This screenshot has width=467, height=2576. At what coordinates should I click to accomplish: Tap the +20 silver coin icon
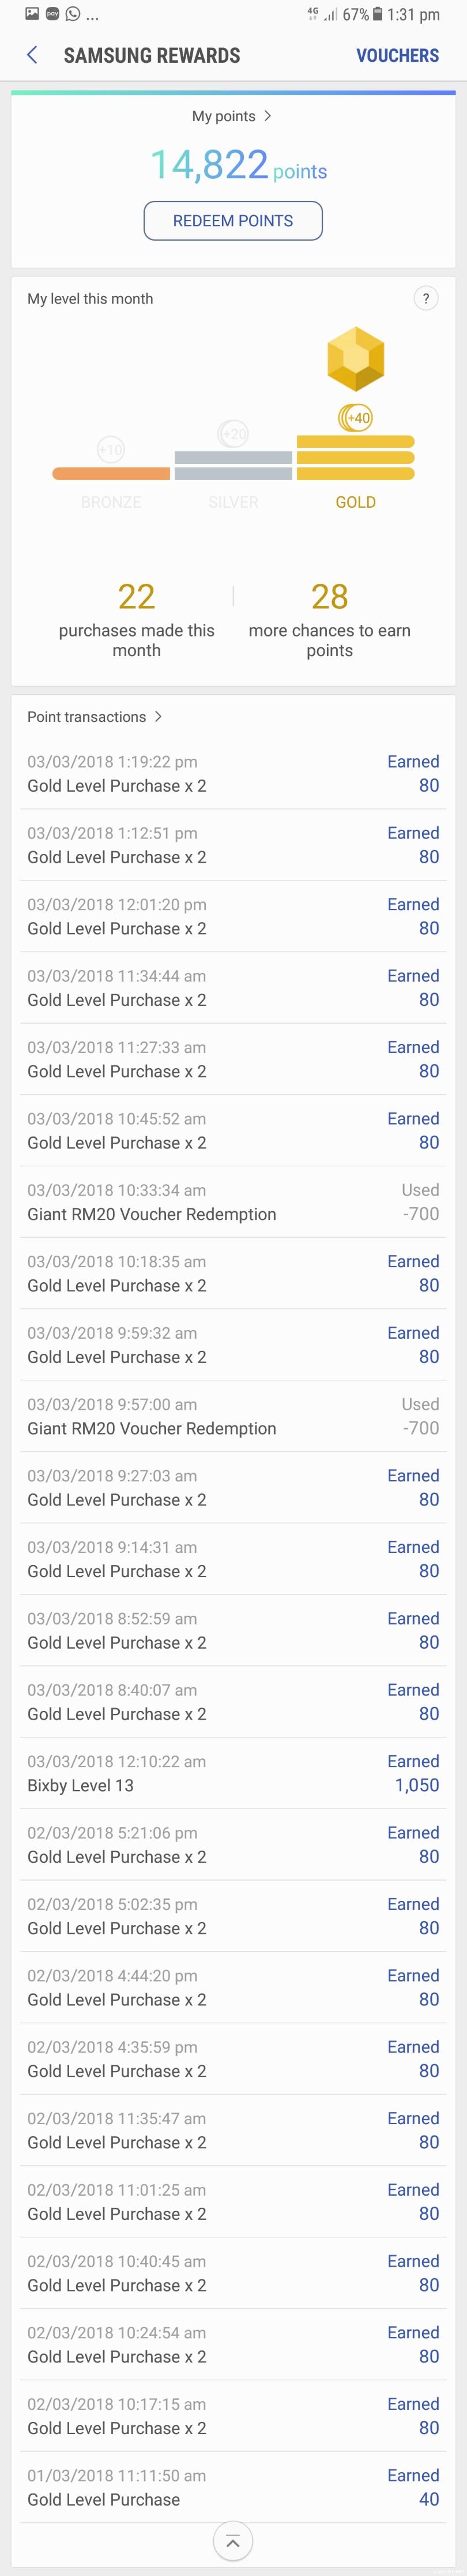point(233,434)
